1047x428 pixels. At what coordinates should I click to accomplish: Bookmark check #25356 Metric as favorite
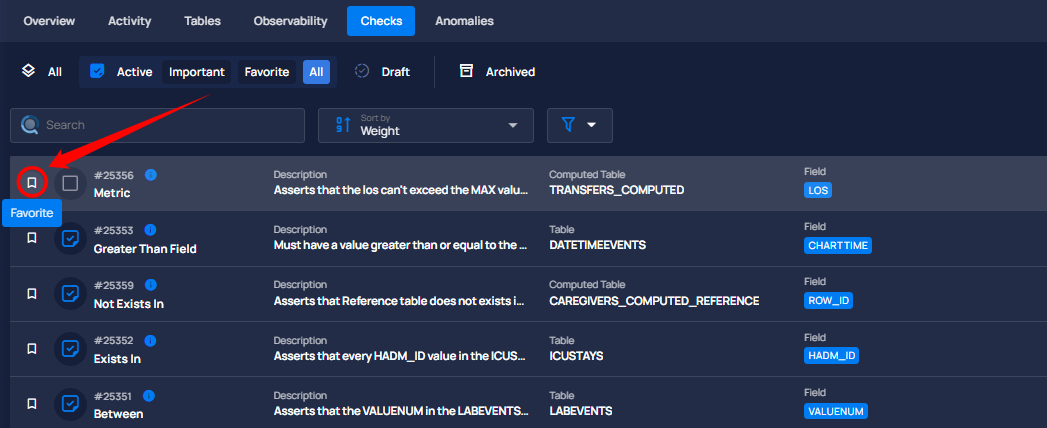(31, 183)
